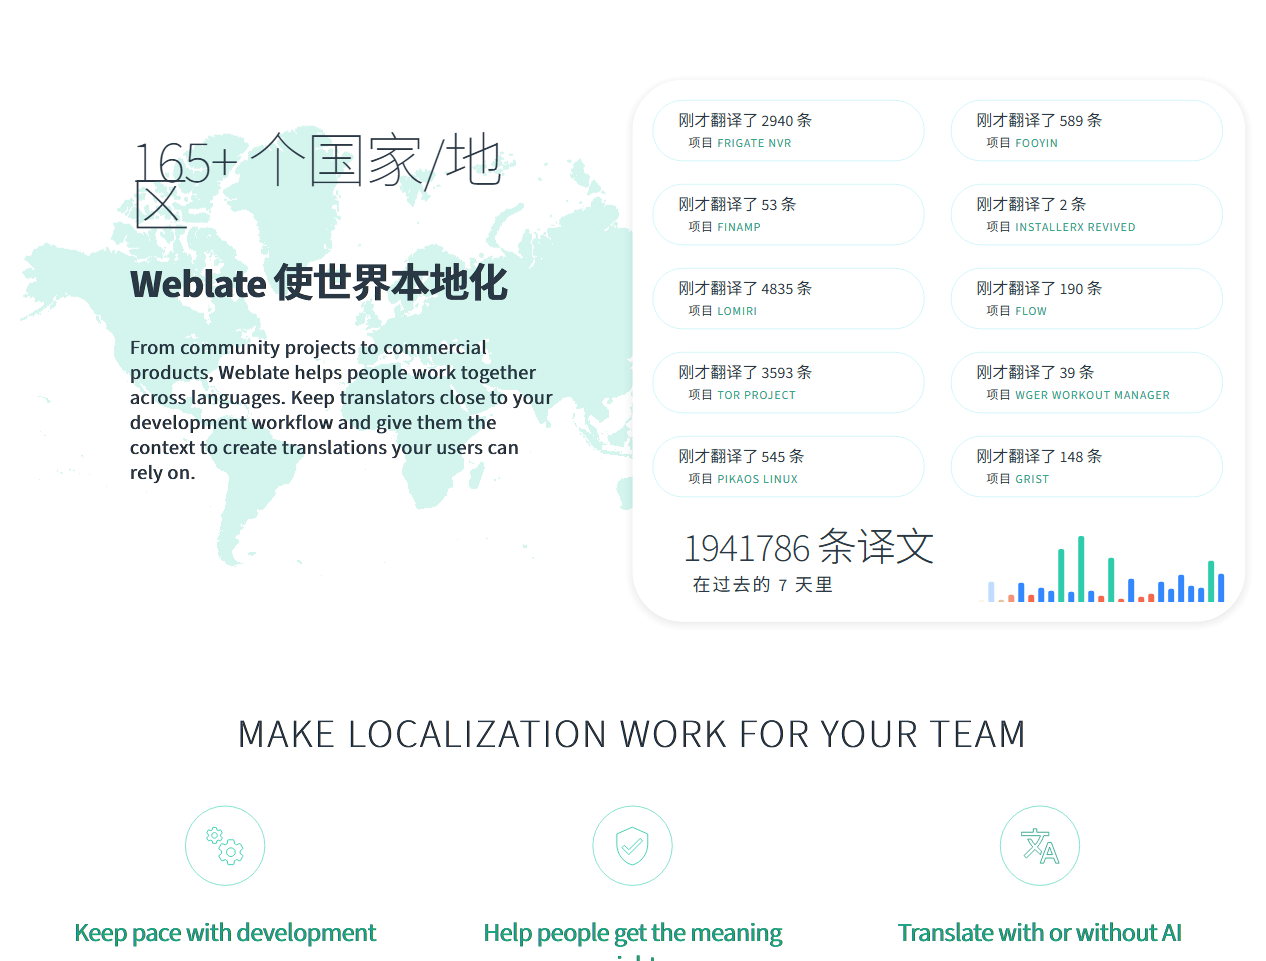Click the 1941786 条译文 counter
Image resolution: width=1266 pixels, height=961 pixels.
(x=808, y=547)
